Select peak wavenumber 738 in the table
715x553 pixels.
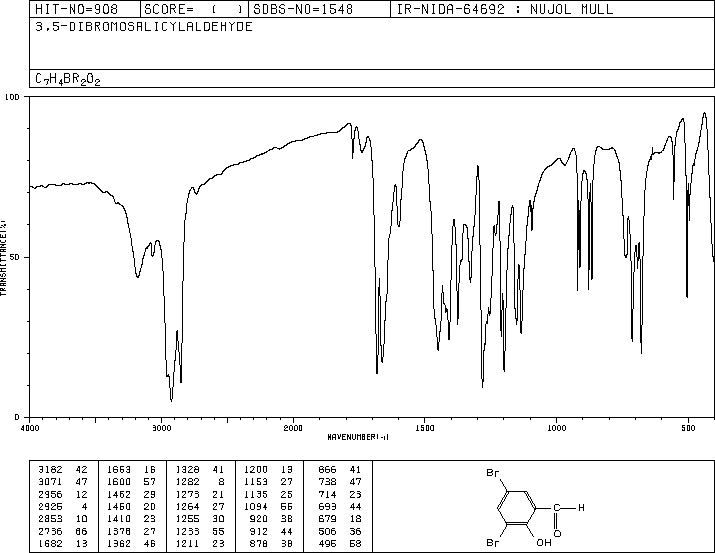(327, 482)
